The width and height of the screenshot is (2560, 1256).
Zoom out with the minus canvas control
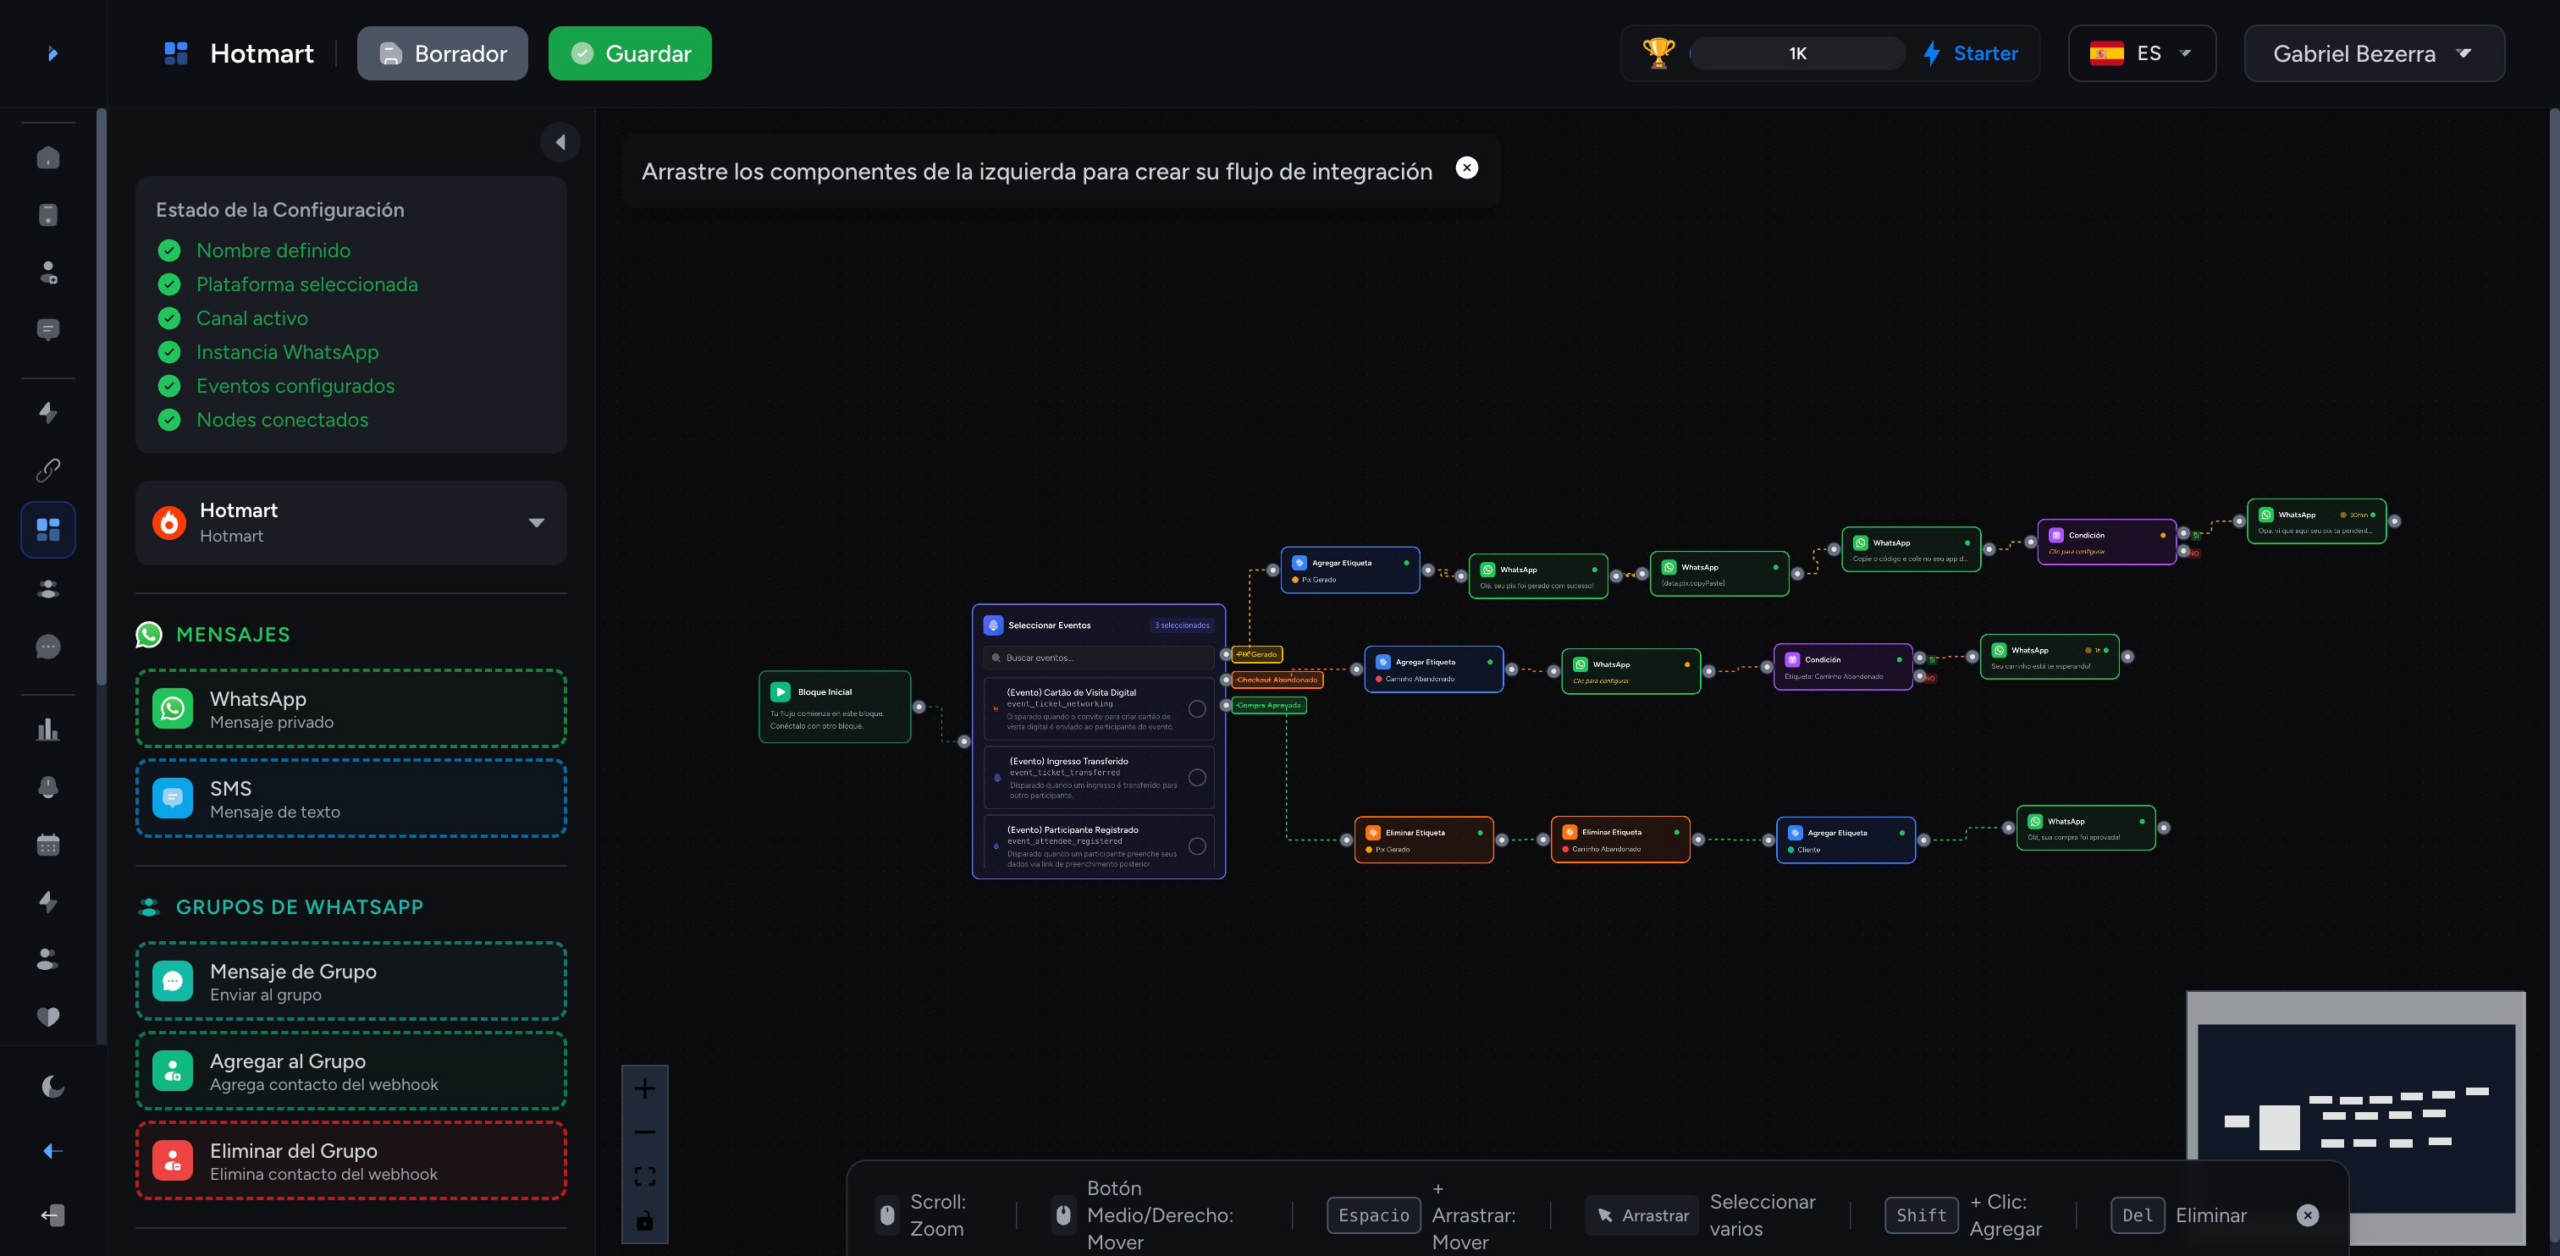pos(645,1132)
